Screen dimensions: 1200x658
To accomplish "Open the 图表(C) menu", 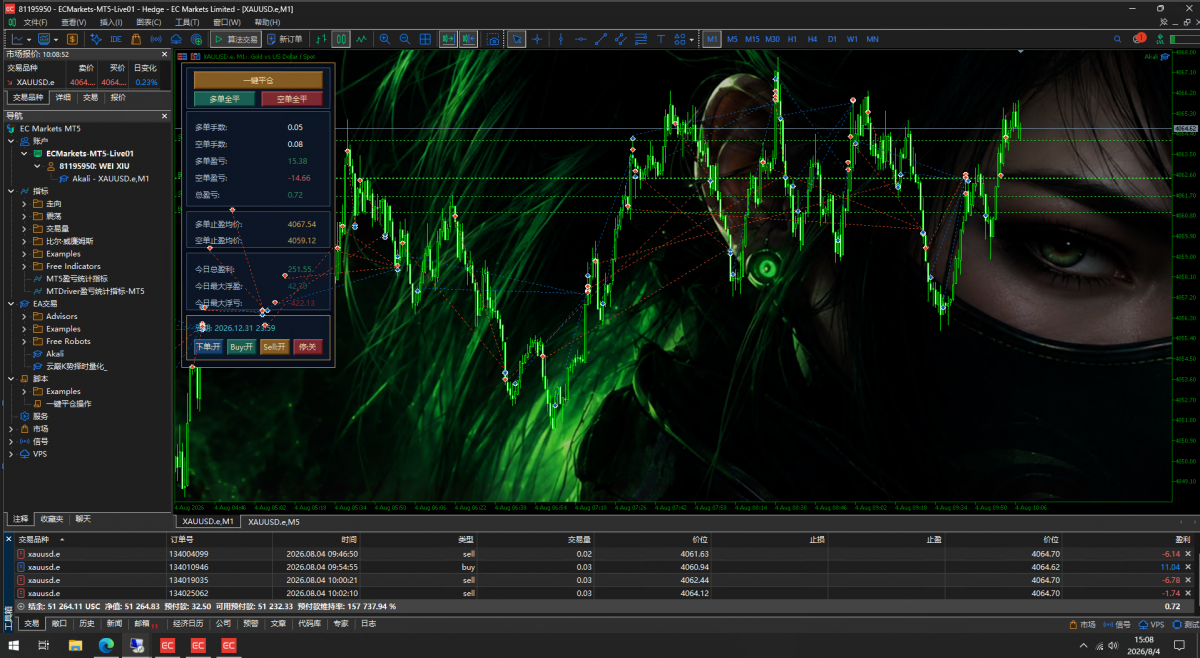I will pyautogui.click(x=149, y=22).
